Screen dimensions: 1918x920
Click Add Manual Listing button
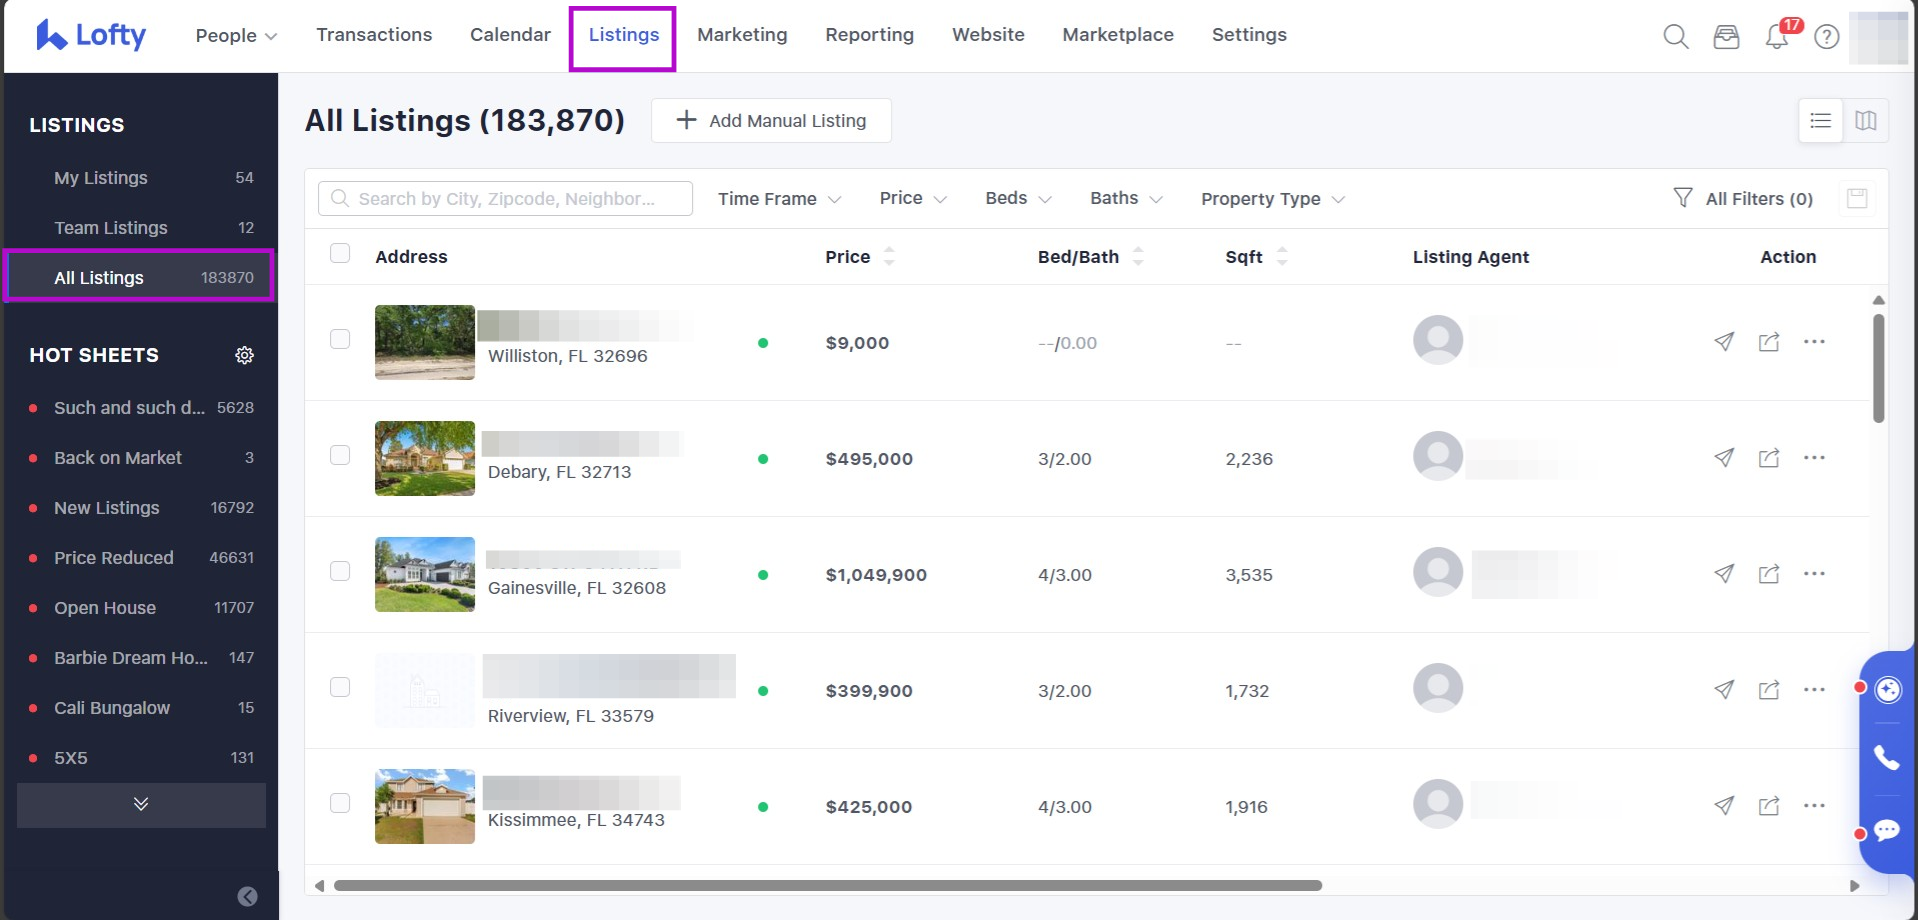point(771,121)
